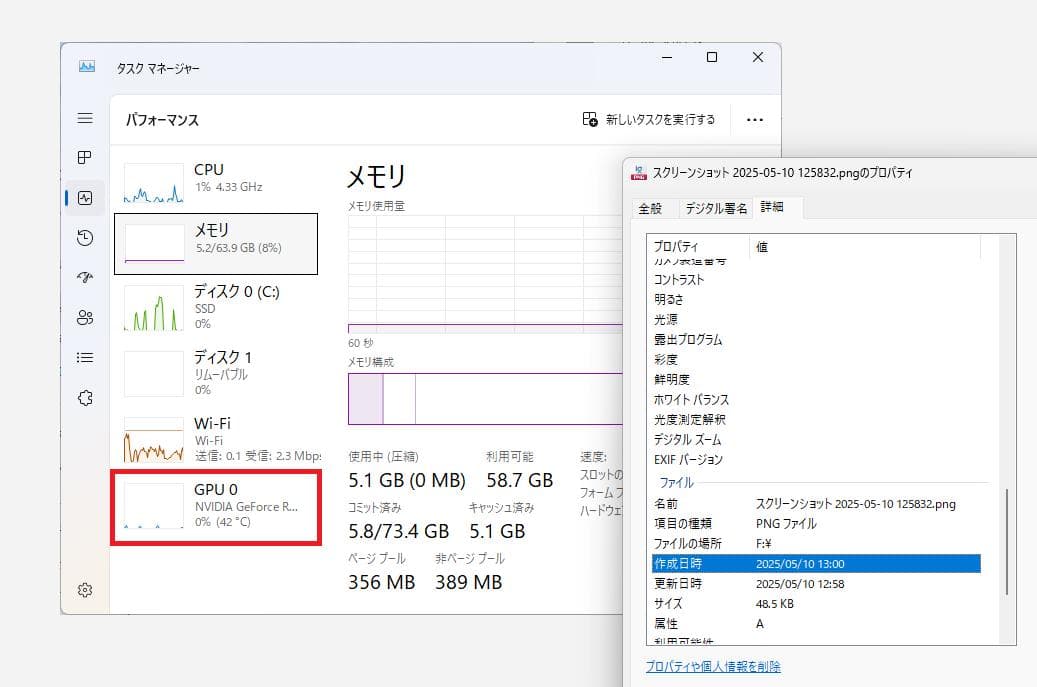Screen dimensions: 1037x687
Task: Open the Users page icon
Action: click(85, 318)
